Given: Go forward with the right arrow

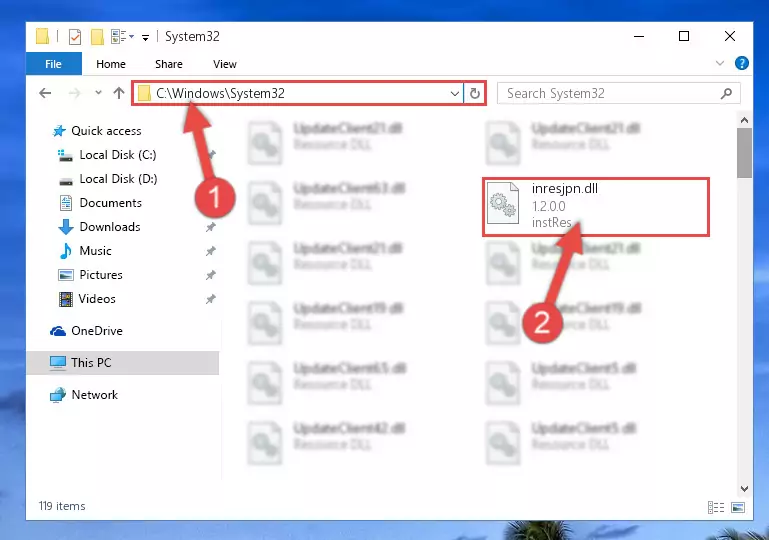Looking at the screenshot, I should [74, 93].
